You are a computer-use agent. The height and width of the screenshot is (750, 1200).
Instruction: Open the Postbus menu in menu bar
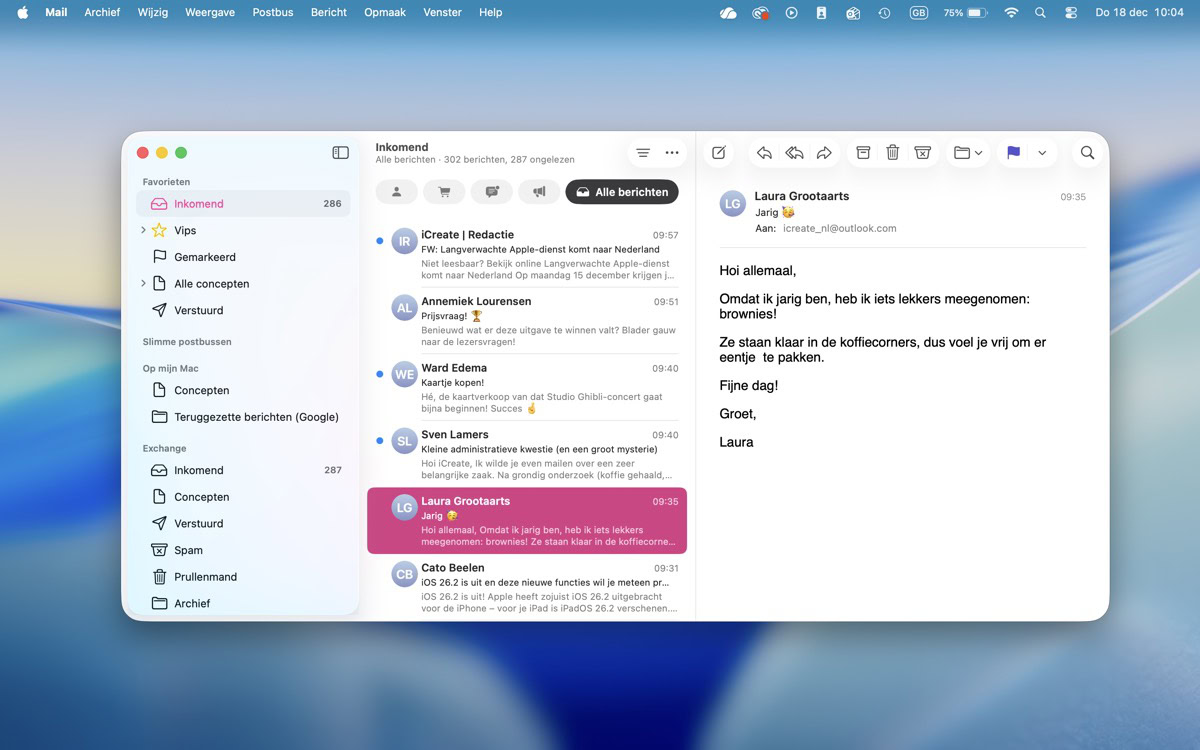tap(273, 12)
